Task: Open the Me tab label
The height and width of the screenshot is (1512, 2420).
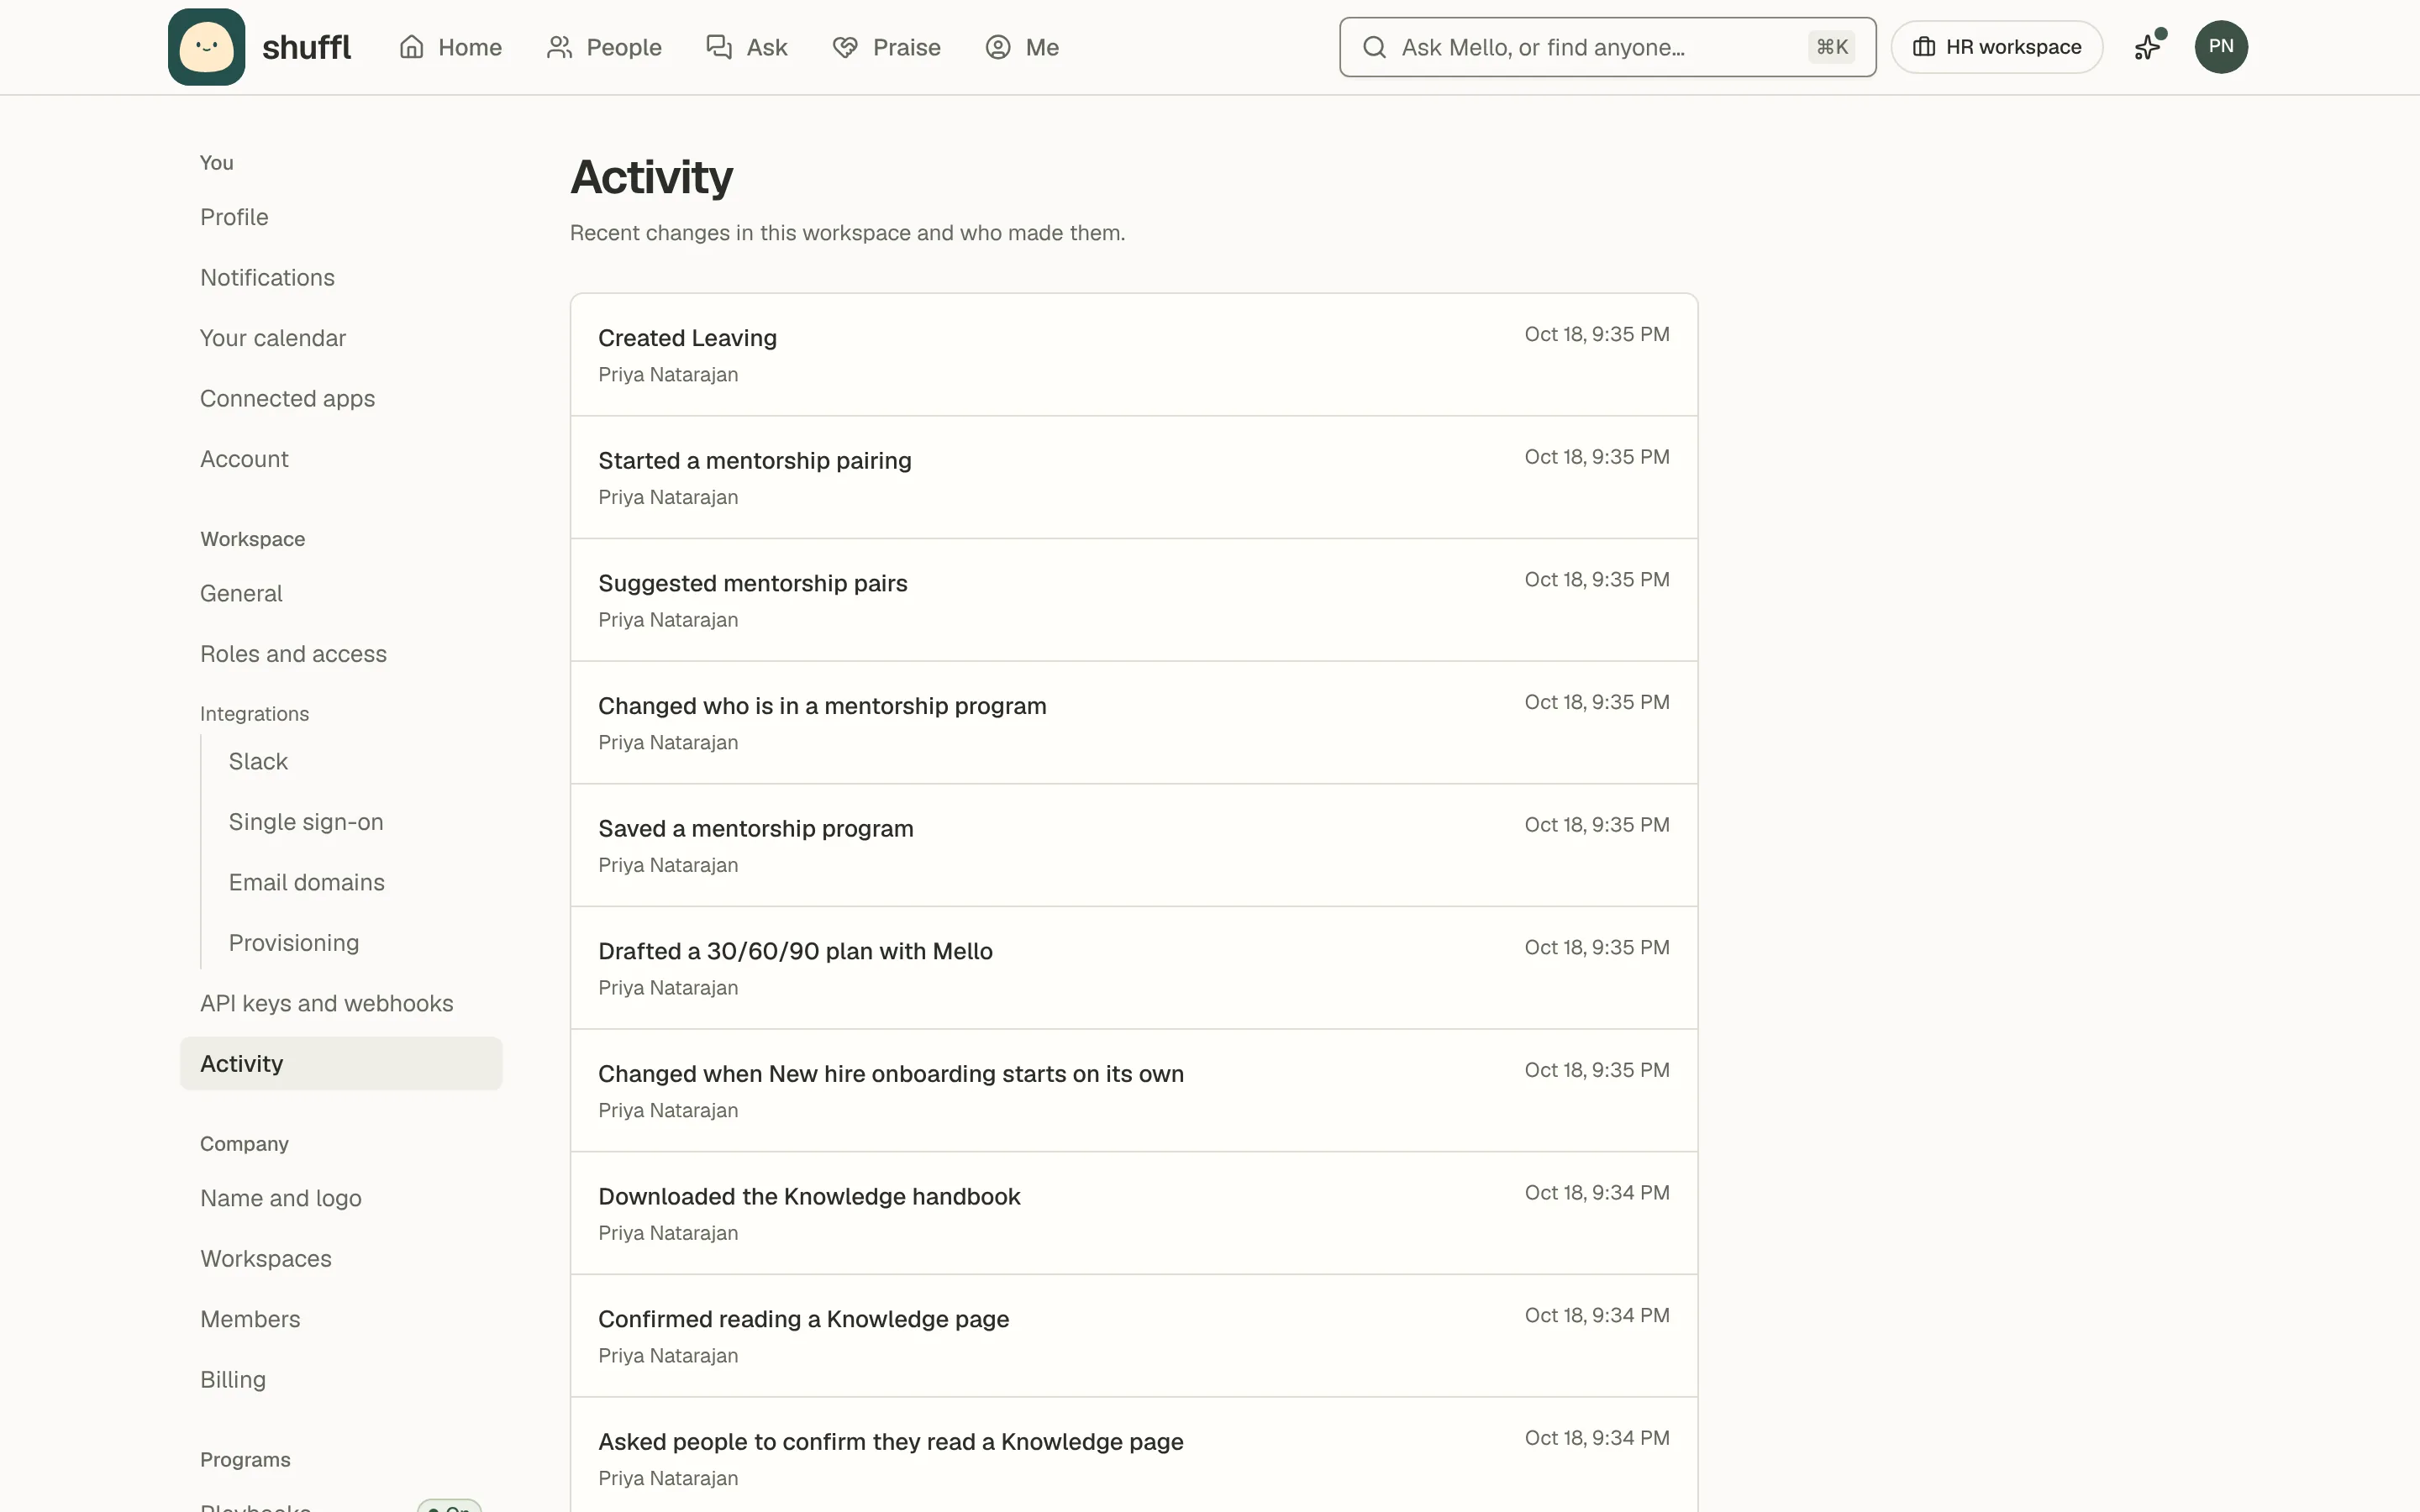Action: point(1042,47)
